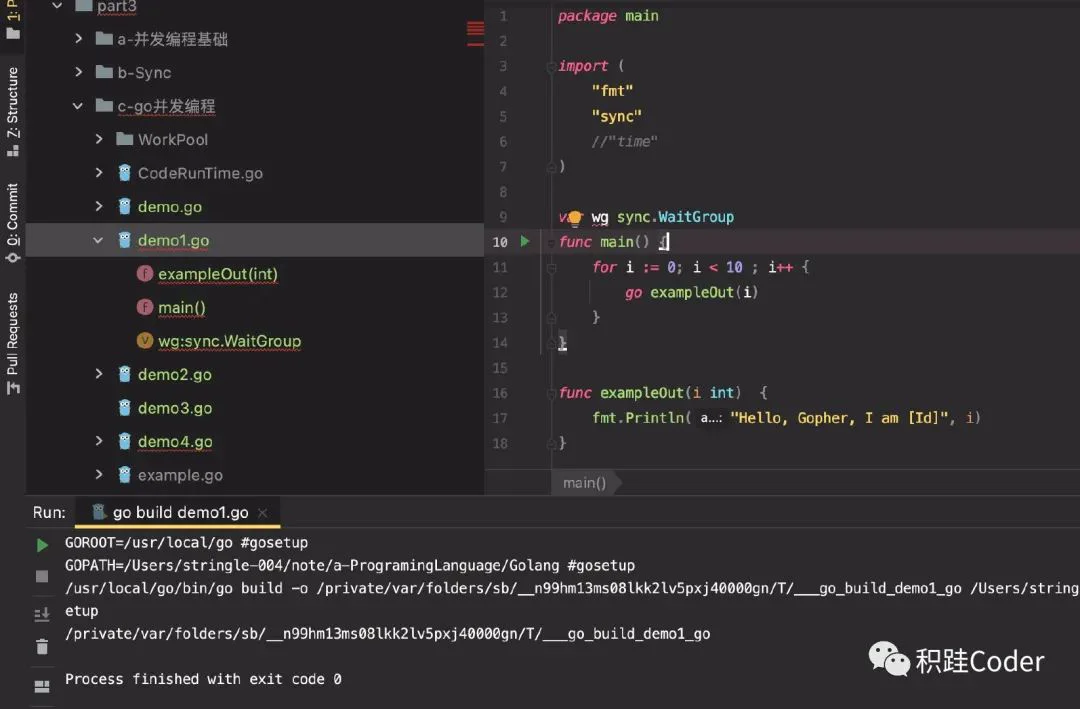
Task: Click line number 12 in the gutter
Action: pyautogui.click(x=500, y=293)
